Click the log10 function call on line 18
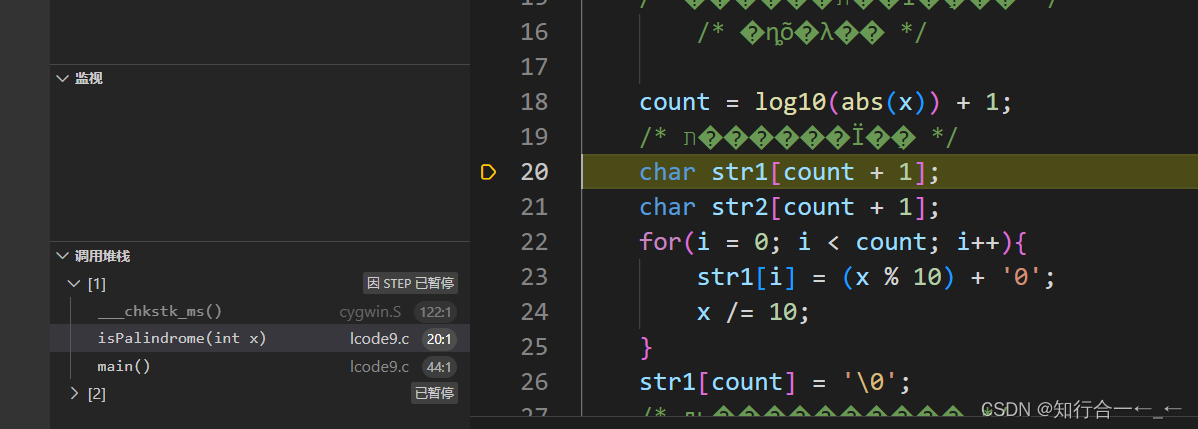Image resolution: width=1198 pixels, height=429 pixels. click(x=791, y=102)
